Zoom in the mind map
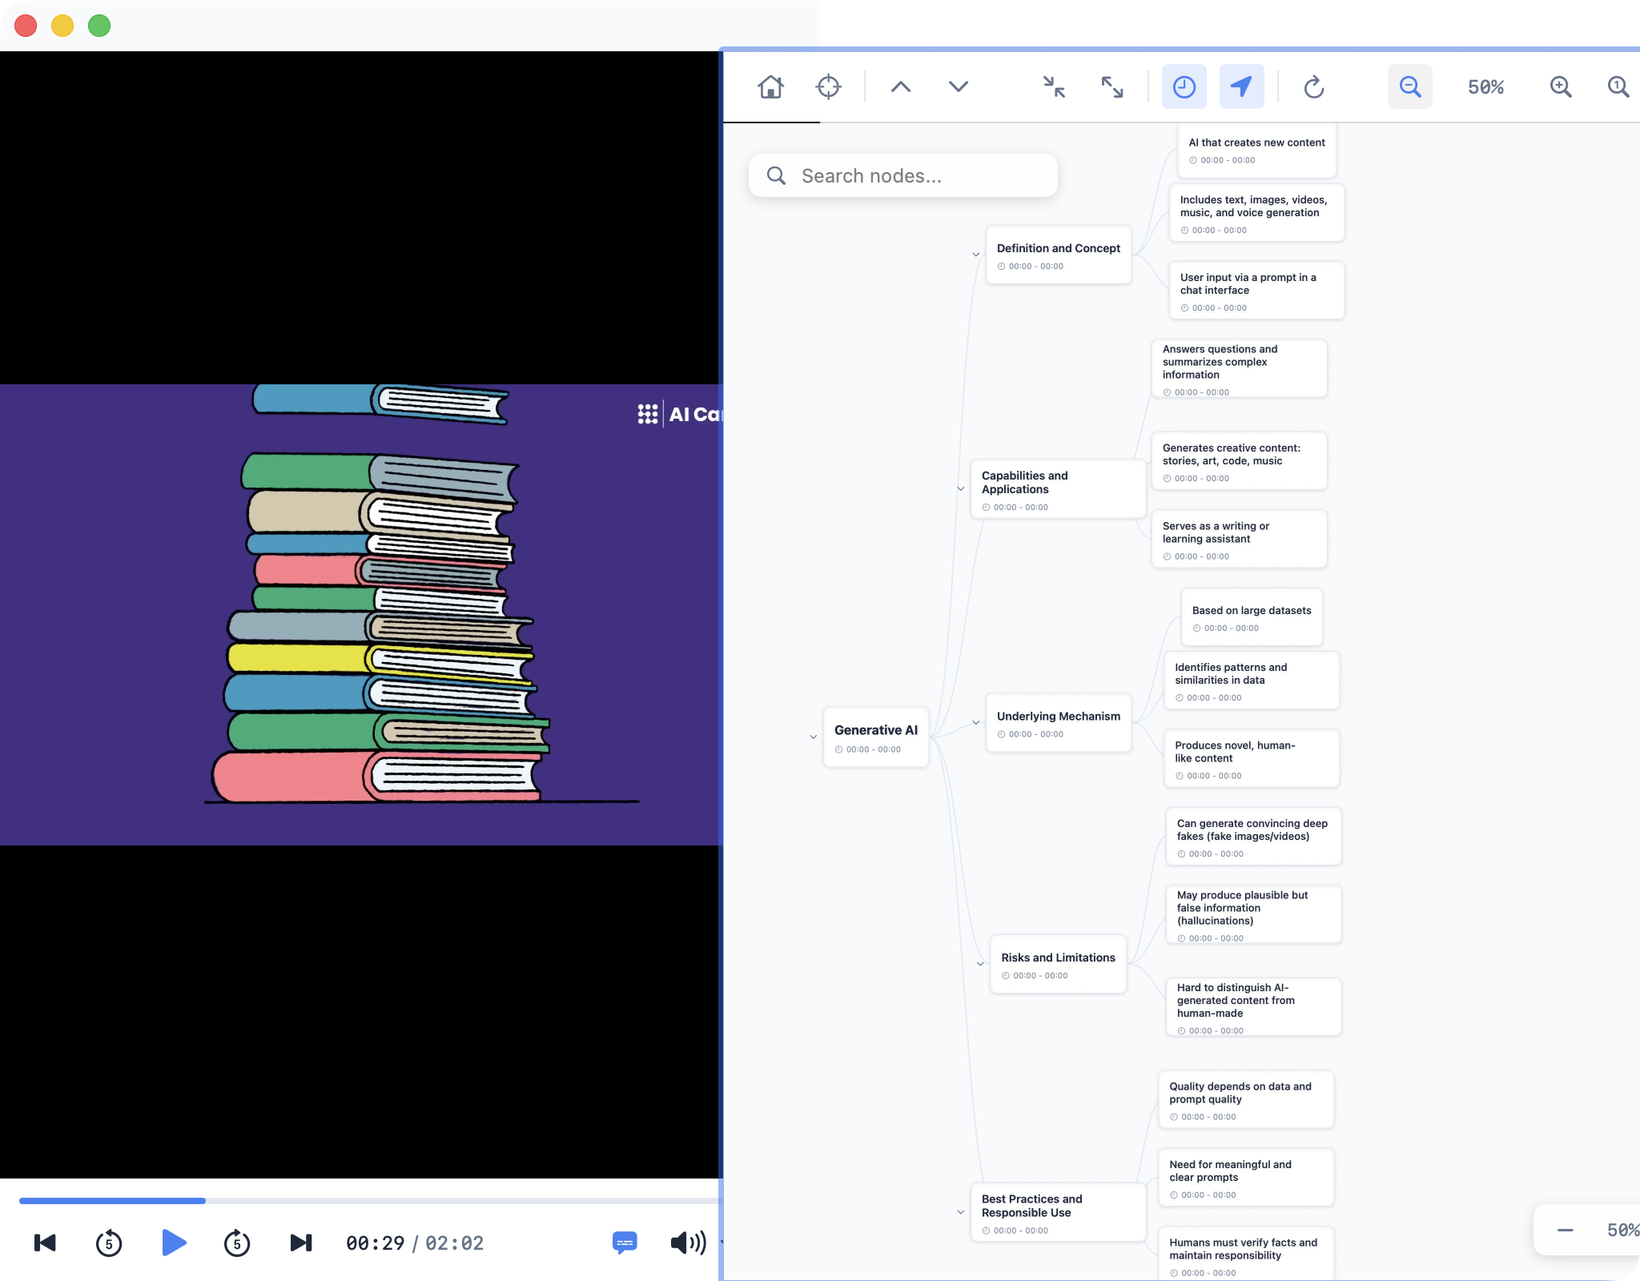Image resolution: width=1640 pixels, height=1281 pixels. 1561,87
